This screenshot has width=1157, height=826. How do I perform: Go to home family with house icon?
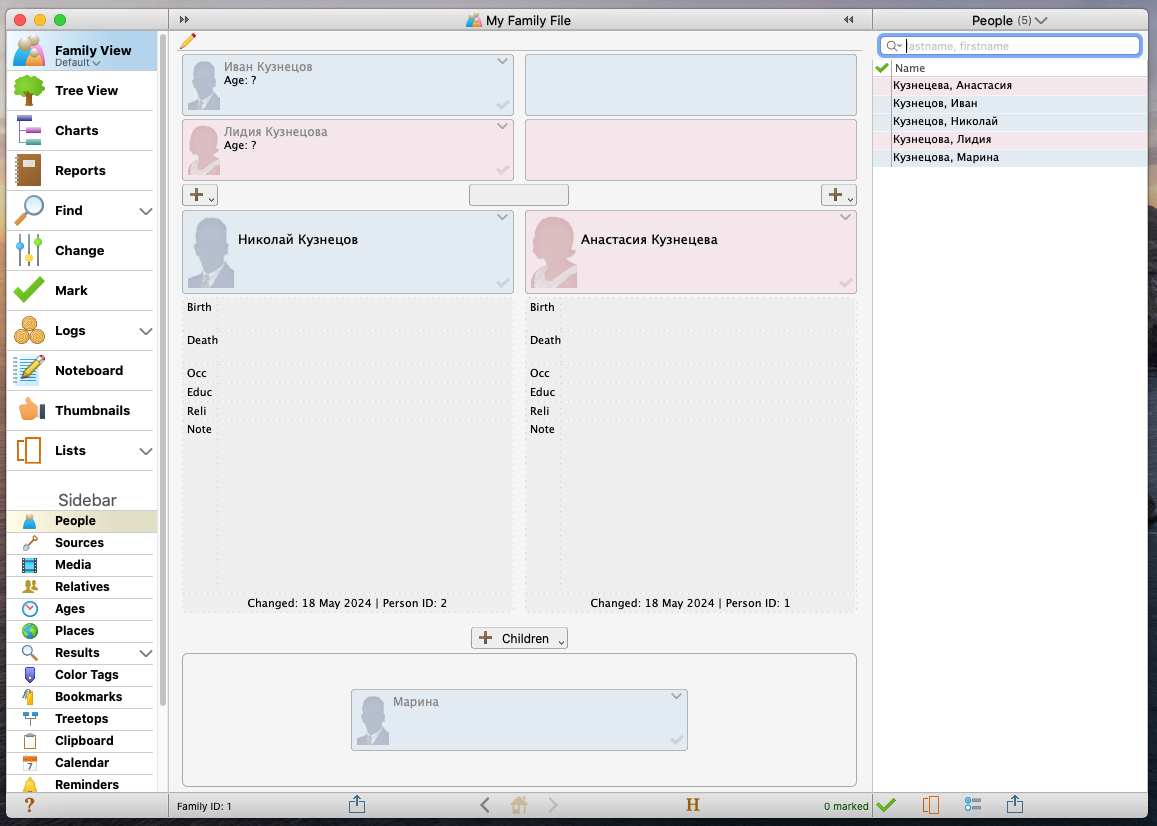[518, 805]
